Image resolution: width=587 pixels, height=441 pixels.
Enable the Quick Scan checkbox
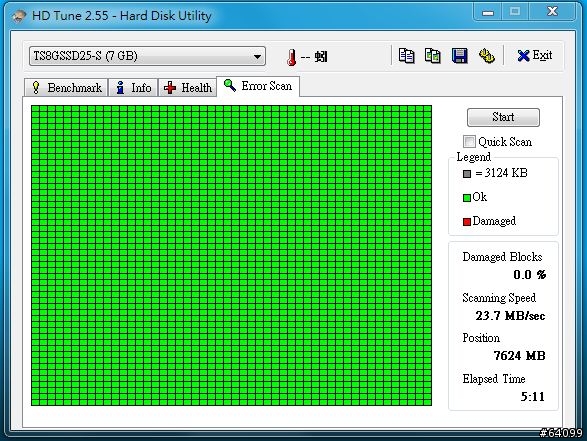tap(469, 142)
